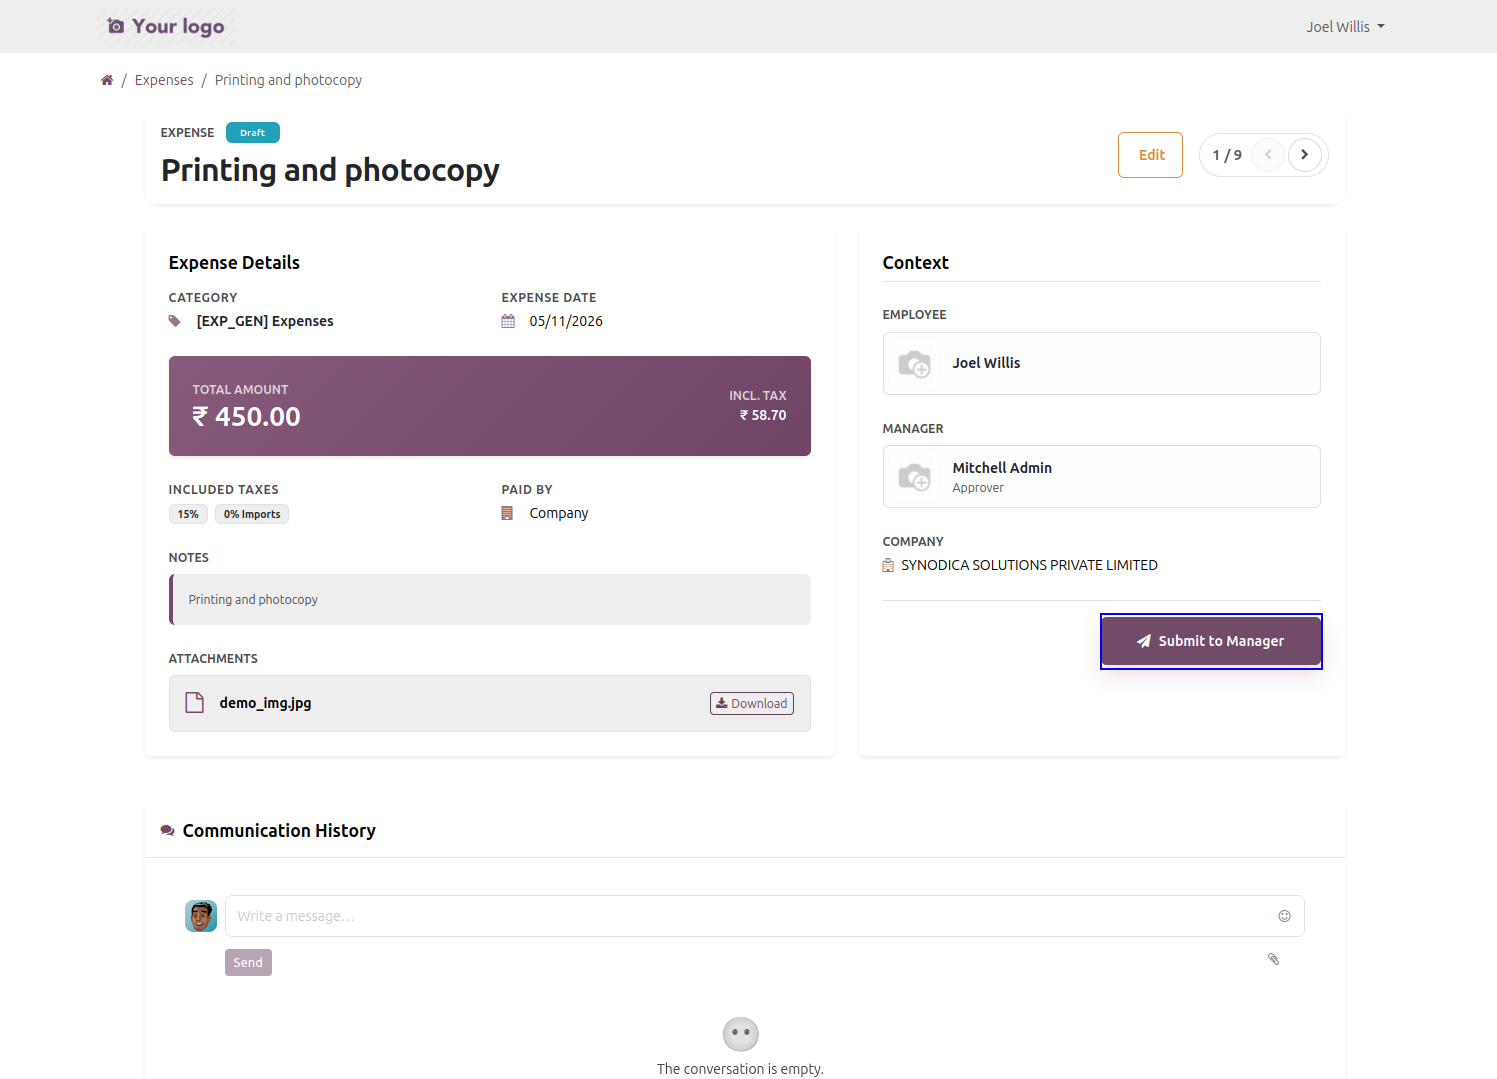Click the 15% tax tag
The height and width of the screenshot is (1079, 1497).
point(188,514)
